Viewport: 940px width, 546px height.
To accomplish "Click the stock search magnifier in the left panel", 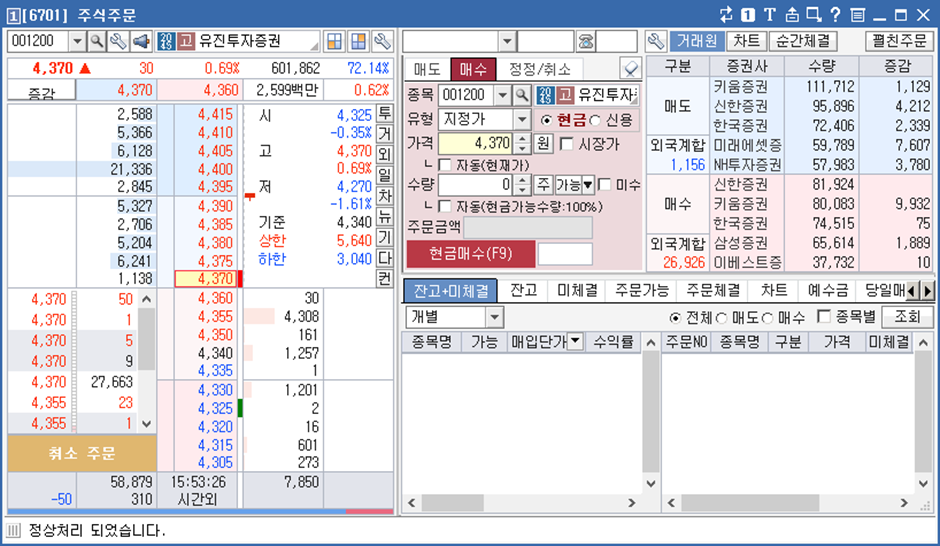I will tap(97, 41).
